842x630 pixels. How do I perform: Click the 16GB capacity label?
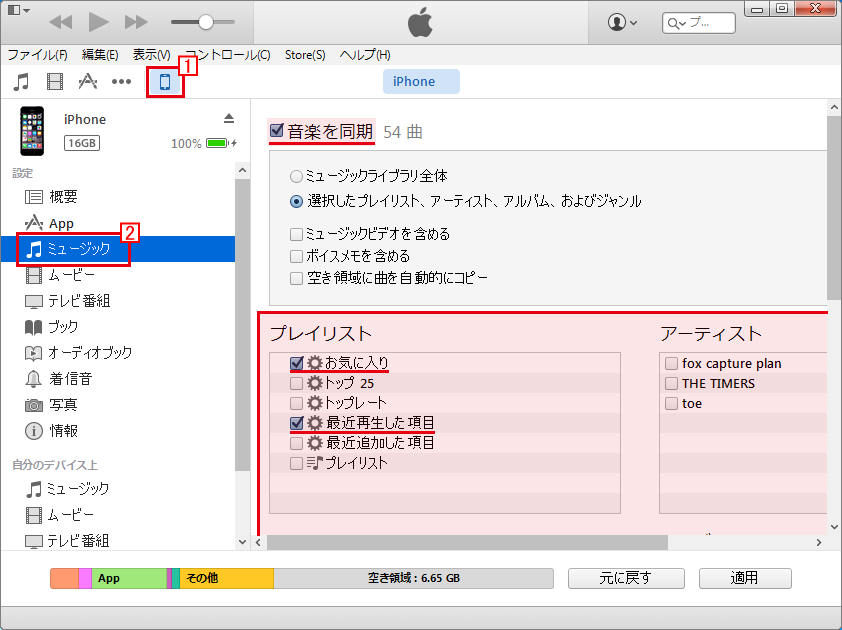click(82, 143)
